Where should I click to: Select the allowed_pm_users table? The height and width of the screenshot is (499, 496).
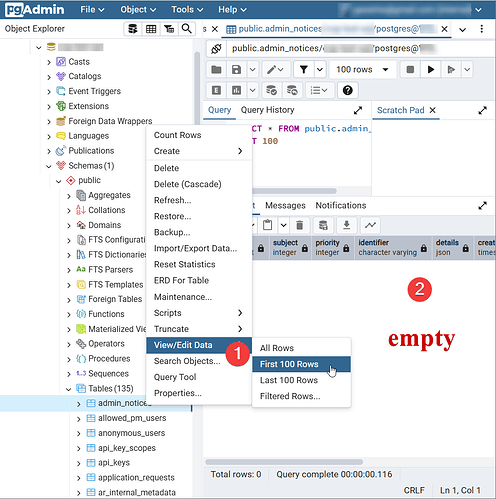click(x=132, y=418)
